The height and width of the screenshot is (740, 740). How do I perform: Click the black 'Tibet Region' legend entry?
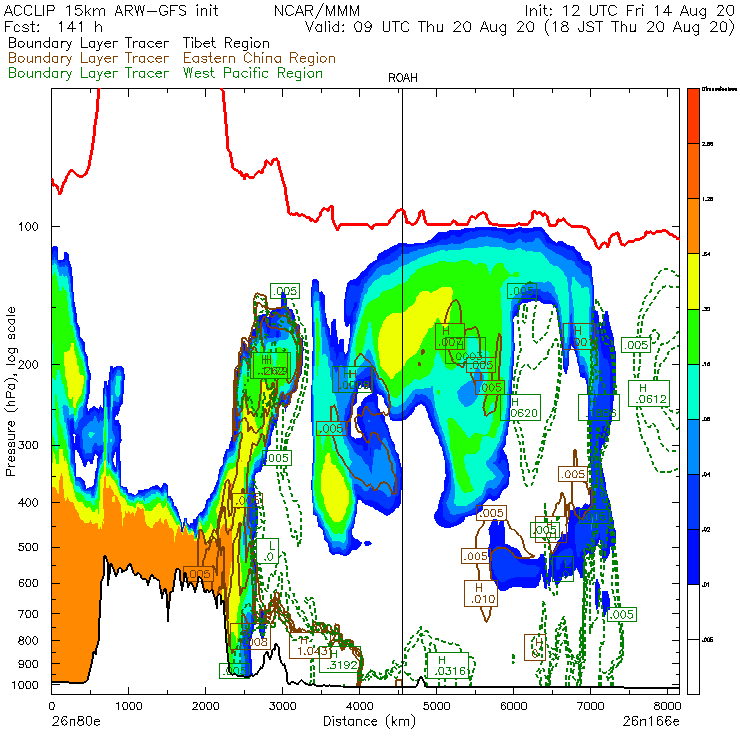[226, 43]
